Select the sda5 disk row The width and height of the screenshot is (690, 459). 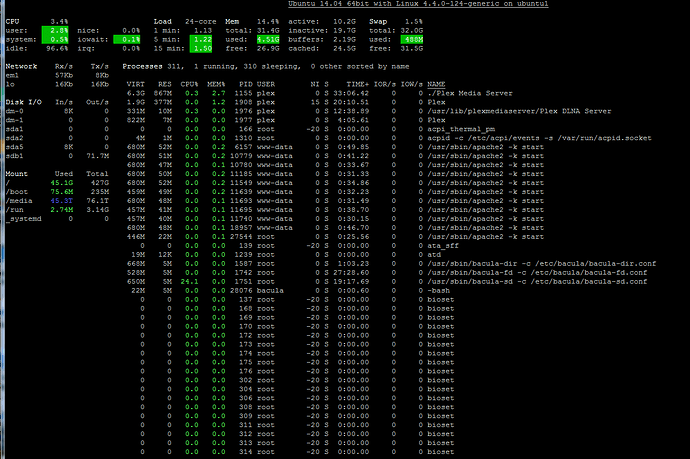pos(57,147)
